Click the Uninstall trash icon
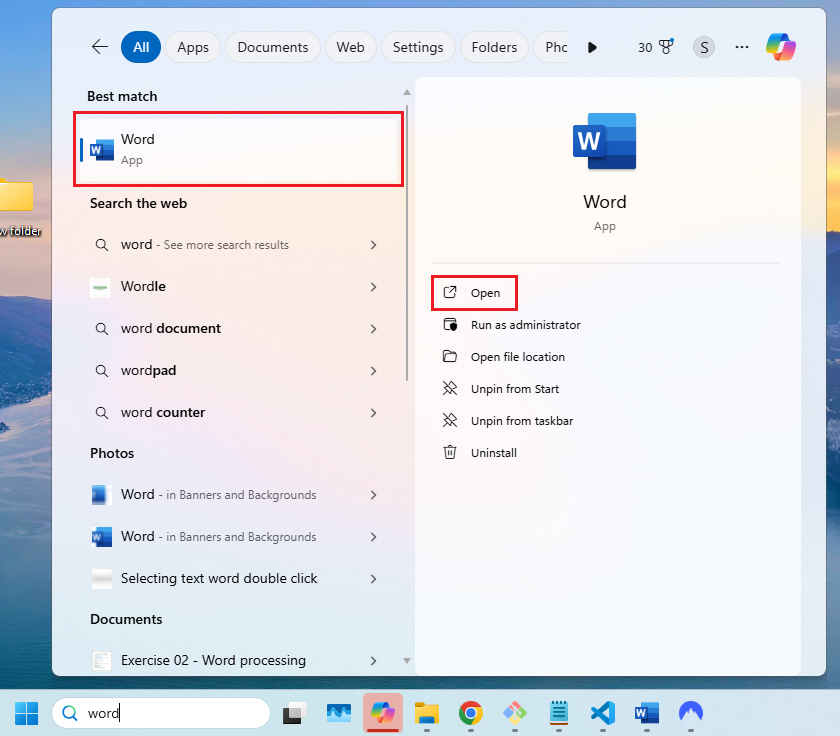 [450, 453]
